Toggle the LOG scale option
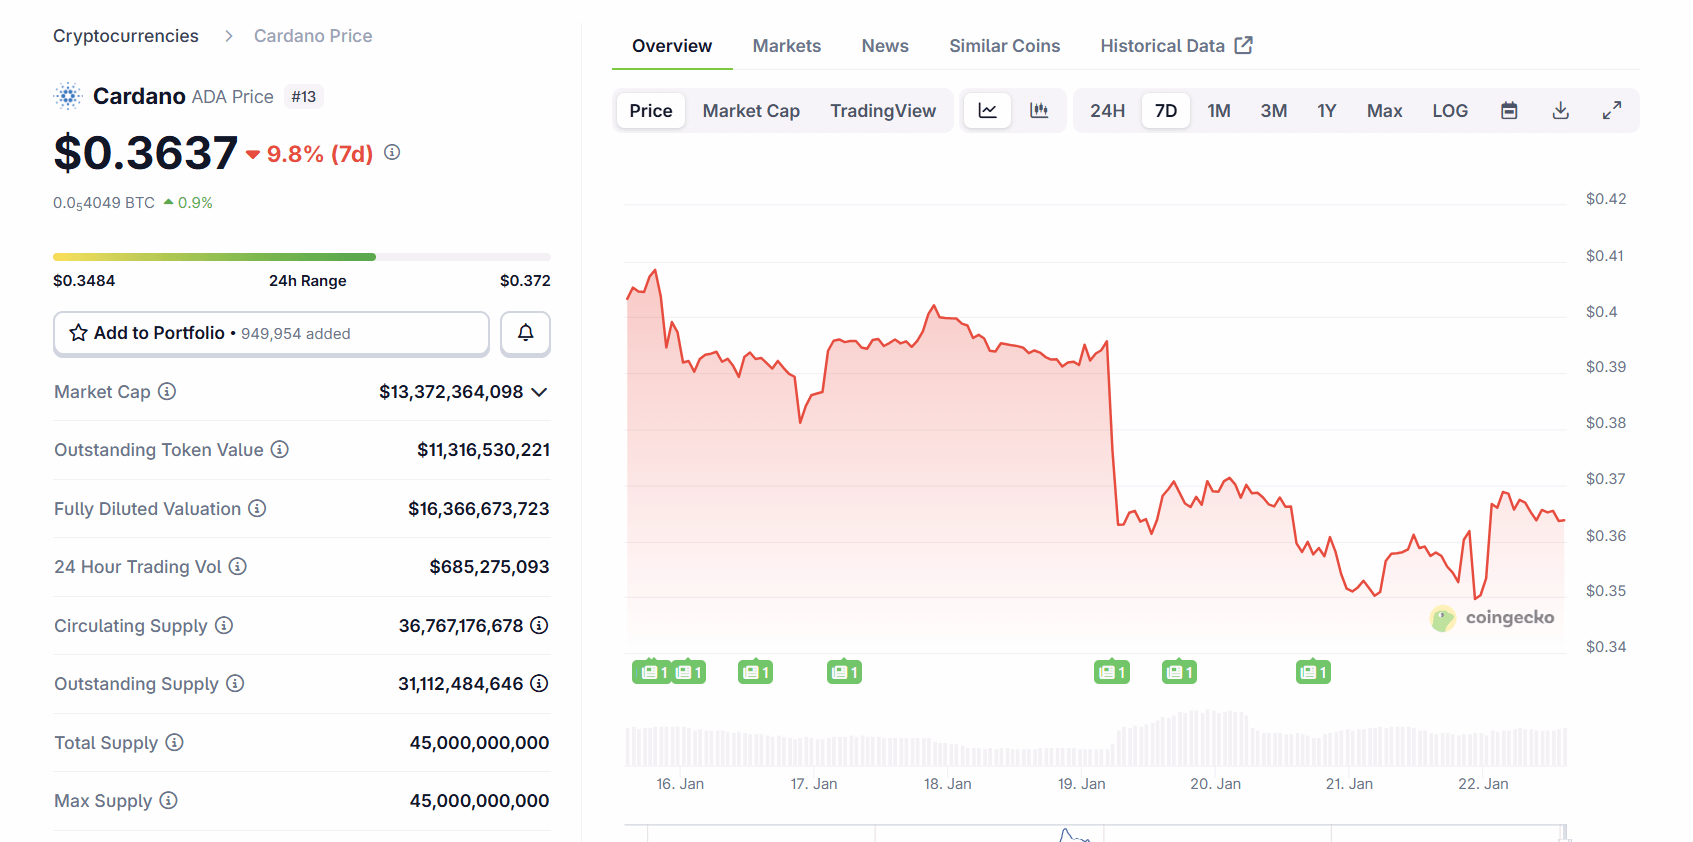1693x842 pixels. pyautogui.click(x=1449, y=111)
